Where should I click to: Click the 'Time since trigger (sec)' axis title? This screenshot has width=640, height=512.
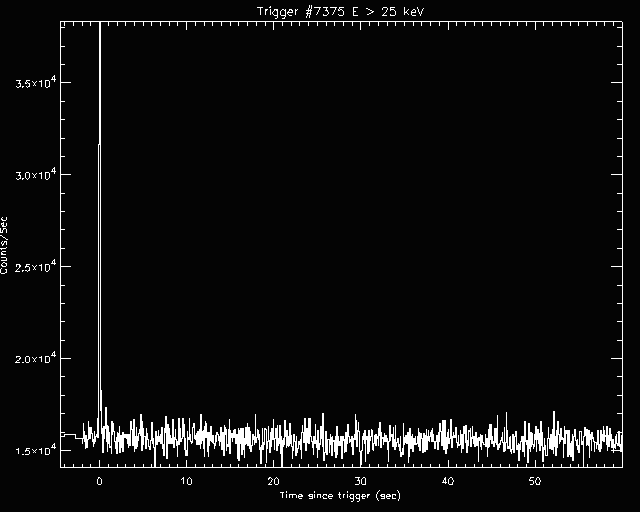click(x=340, y=496)
